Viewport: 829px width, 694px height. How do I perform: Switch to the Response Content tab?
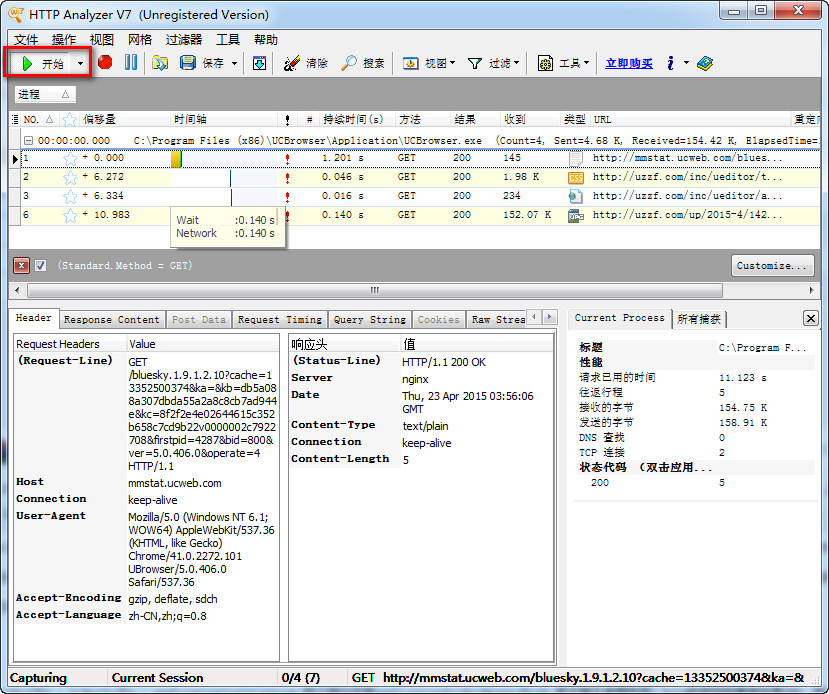point(111,319)
